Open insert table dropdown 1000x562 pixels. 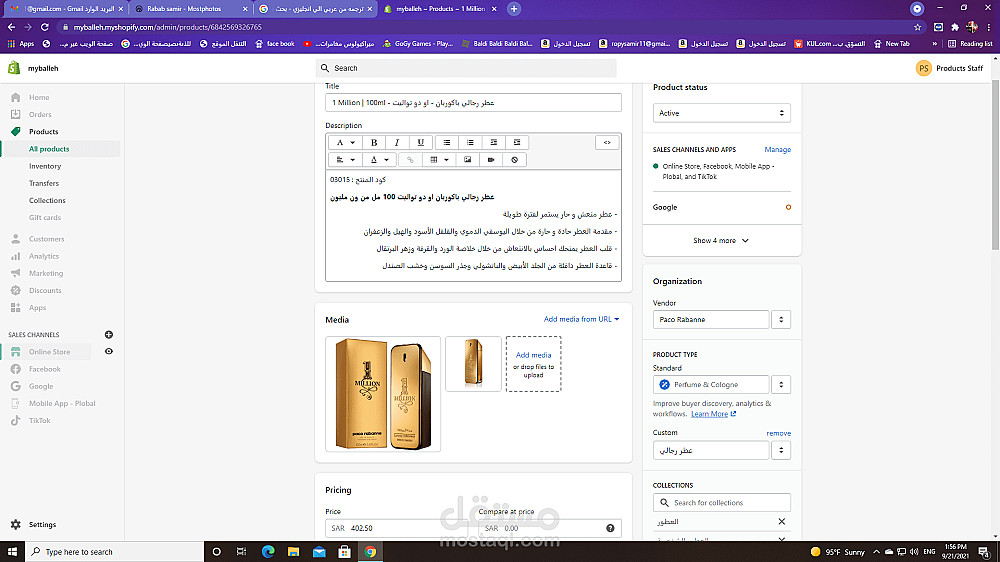click(439, 159)
